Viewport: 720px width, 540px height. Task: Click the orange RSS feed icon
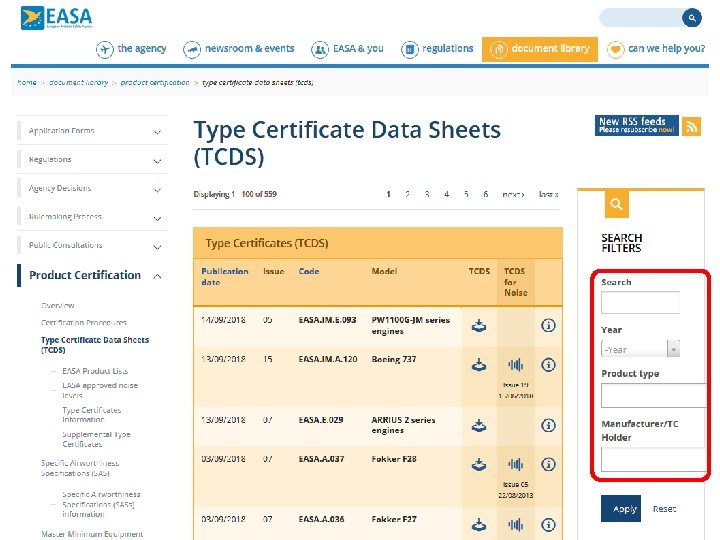[x=692, y=126]
